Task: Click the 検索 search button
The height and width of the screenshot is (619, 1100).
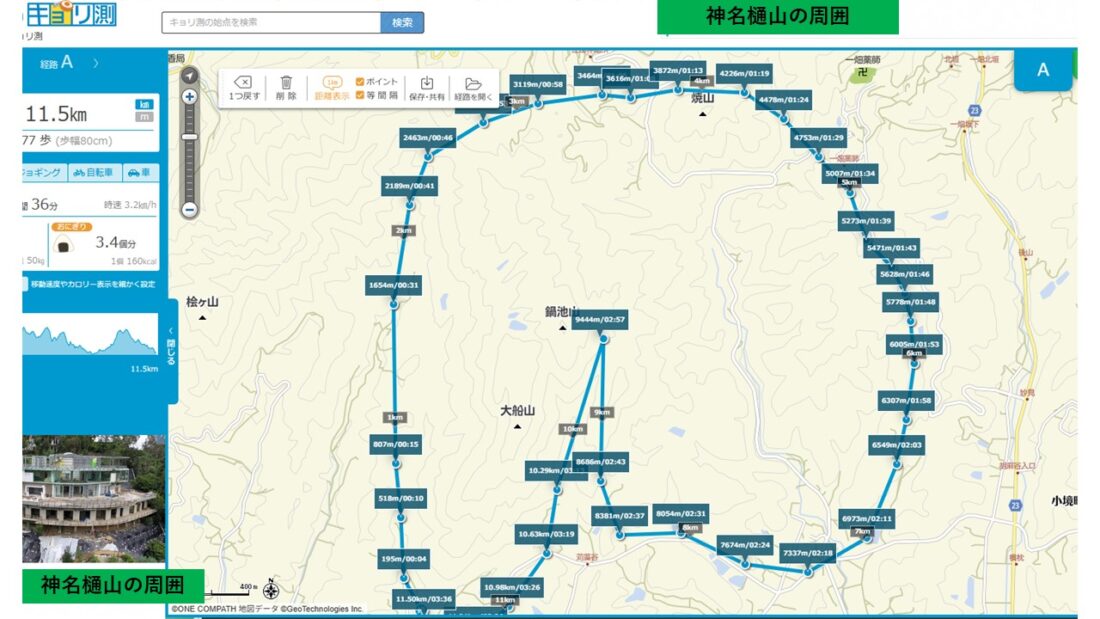Action: point(402,22)
